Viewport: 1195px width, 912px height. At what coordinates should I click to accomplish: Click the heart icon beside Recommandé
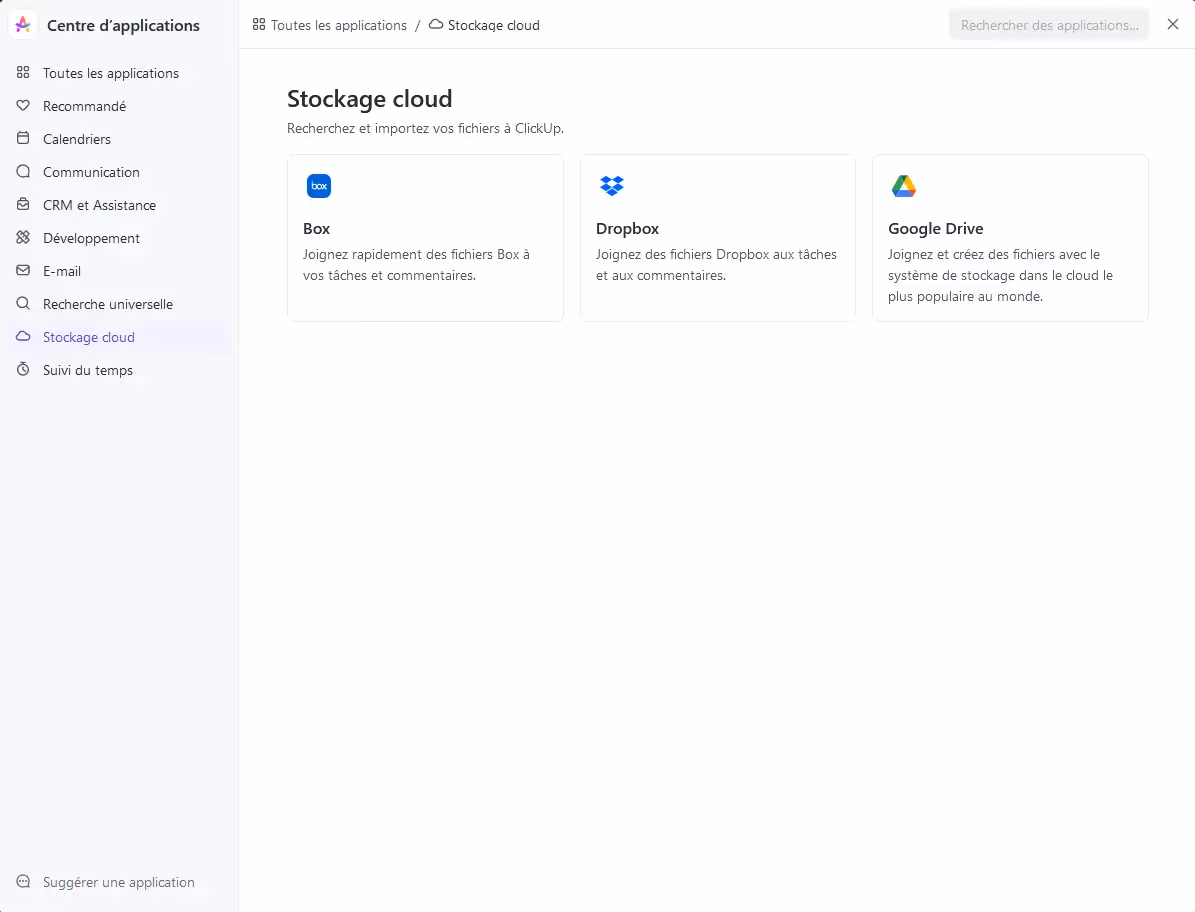pyautogui.click(x=23, y=106)
